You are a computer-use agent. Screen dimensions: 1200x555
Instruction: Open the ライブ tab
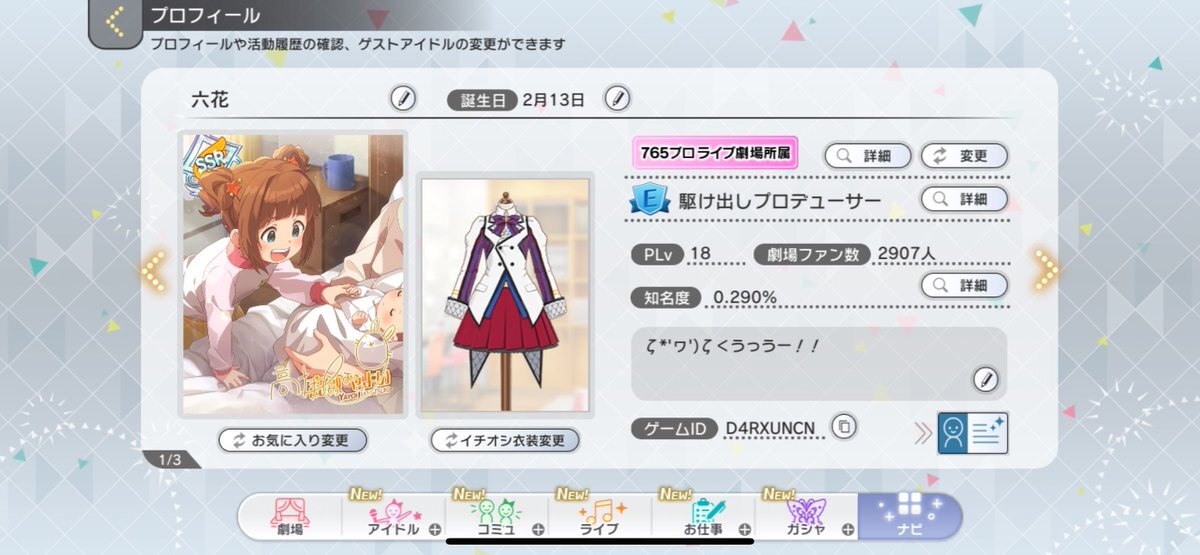point(600,517)
